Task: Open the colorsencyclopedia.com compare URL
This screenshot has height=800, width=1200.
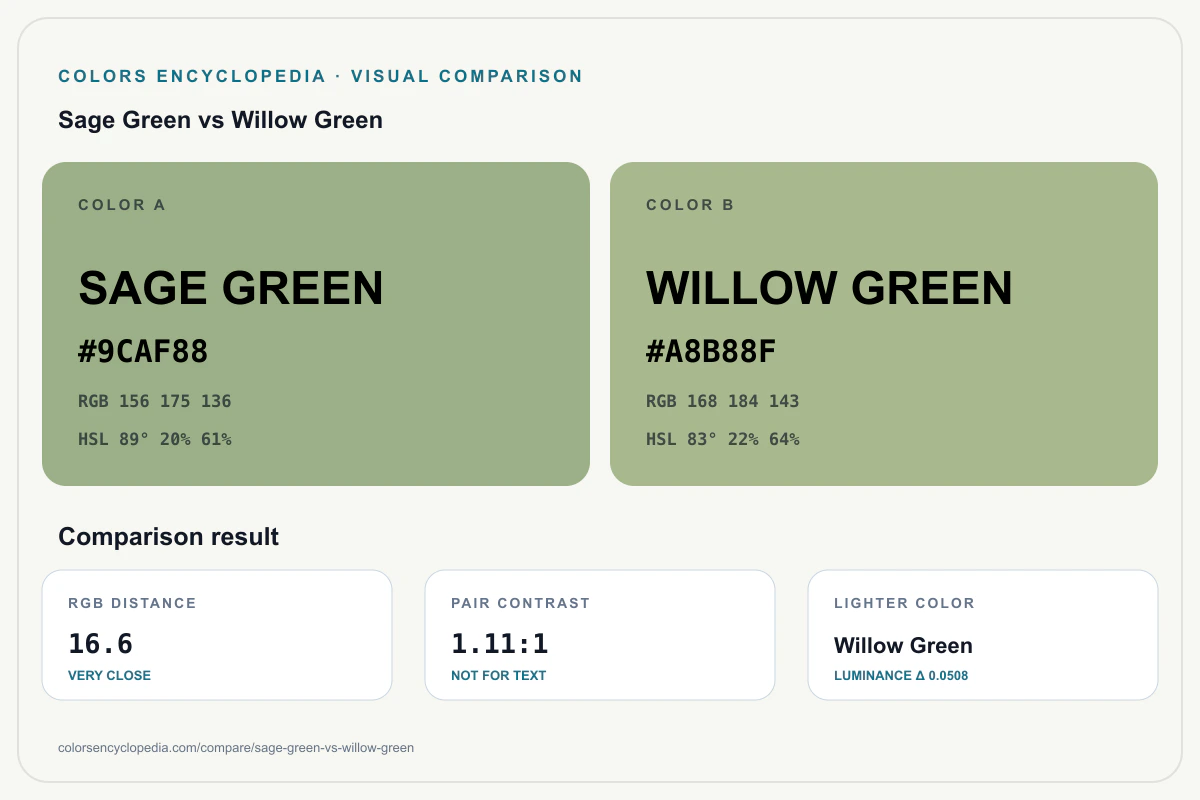Action: pyautogui.click(x=236, y=747)
